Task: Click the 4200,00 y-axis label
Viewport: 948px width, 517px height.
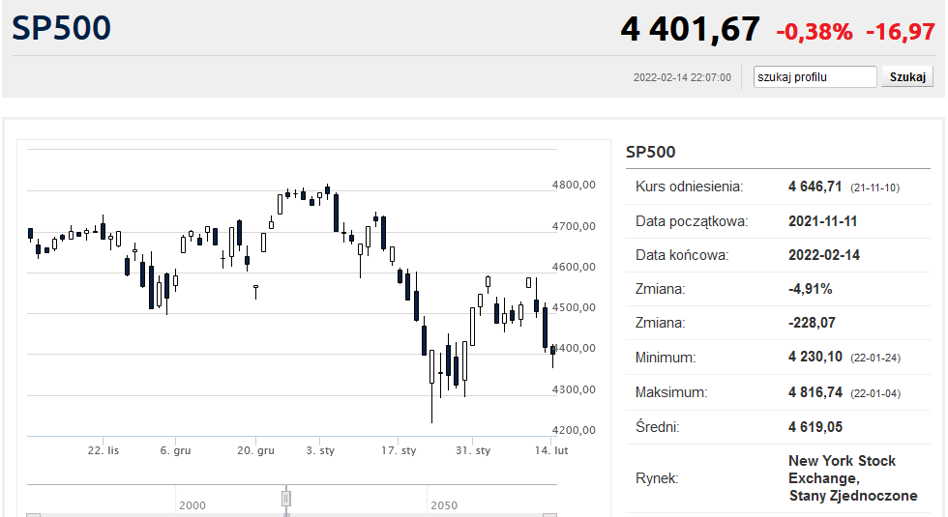Action: (574, 430)
